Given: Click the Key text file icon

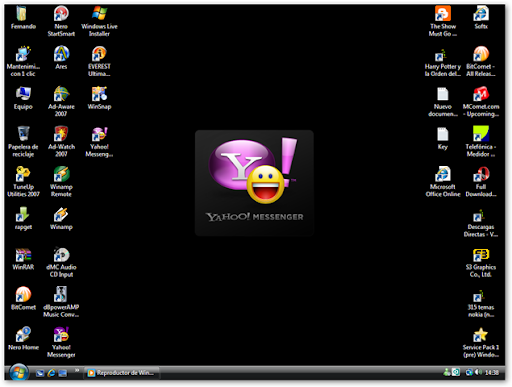Looking at the screenshot, I should [x=443, y=138].
